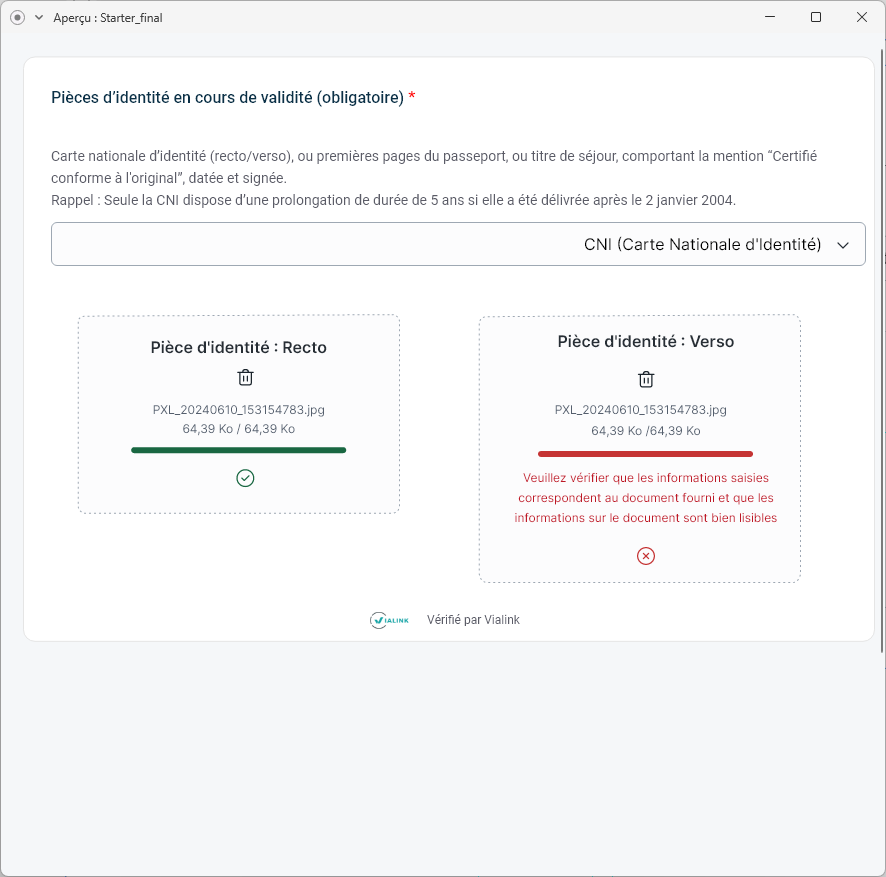Screen dimensions: 886x877
Task: Click the green checkmark under Recto upload
Action: (x=245, y=478)
